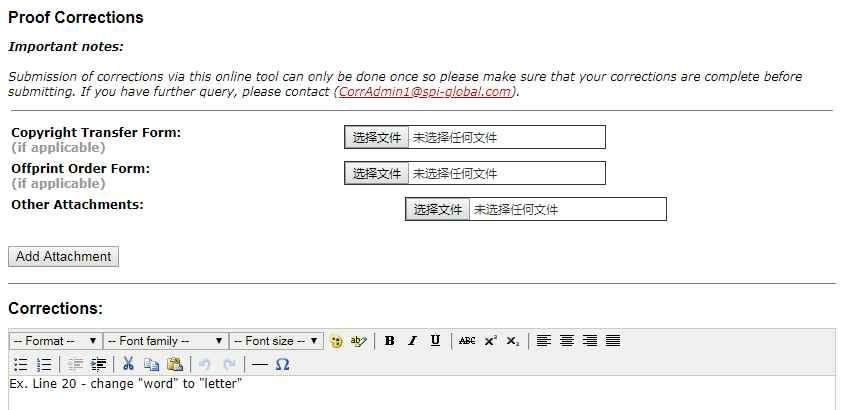The width and height of the screenshot is (841, 410).
Task: Open the Font family dropdown
Action: [166, 341]
